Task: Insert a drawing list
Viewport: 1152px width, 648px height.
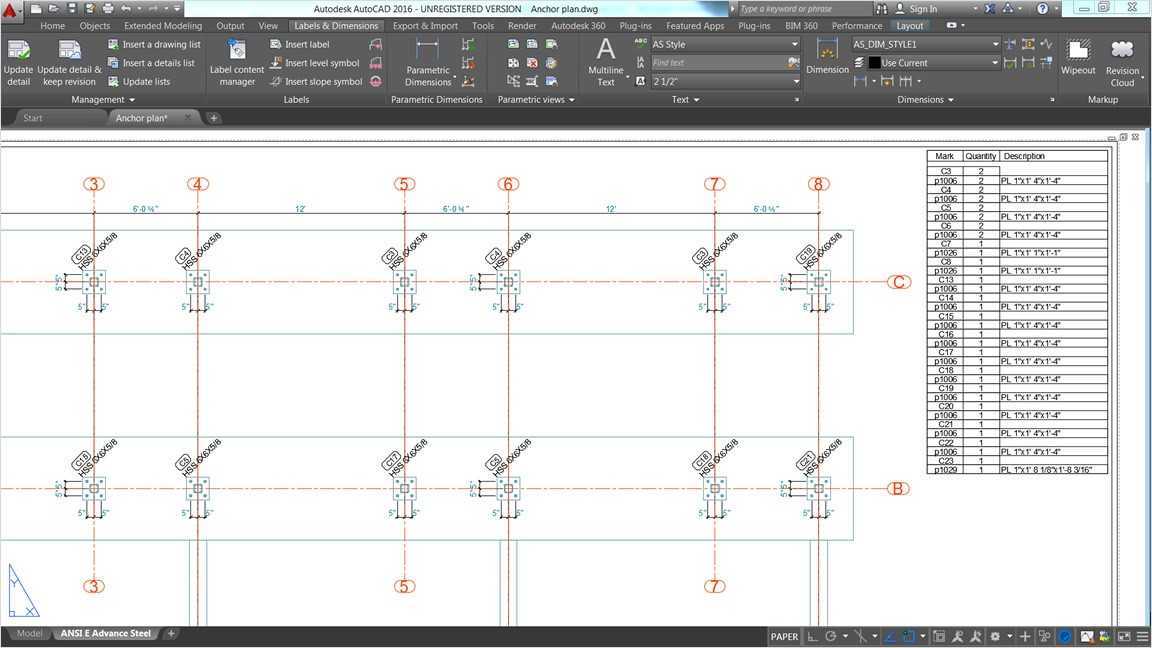Action: click(x=154, y=44)
